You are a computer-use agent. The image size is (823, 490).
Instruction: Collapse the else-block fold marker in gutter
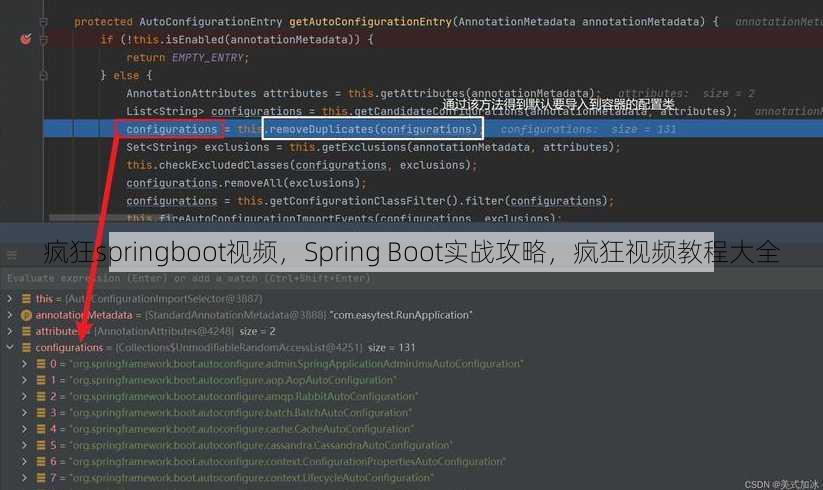click(44, 76)
